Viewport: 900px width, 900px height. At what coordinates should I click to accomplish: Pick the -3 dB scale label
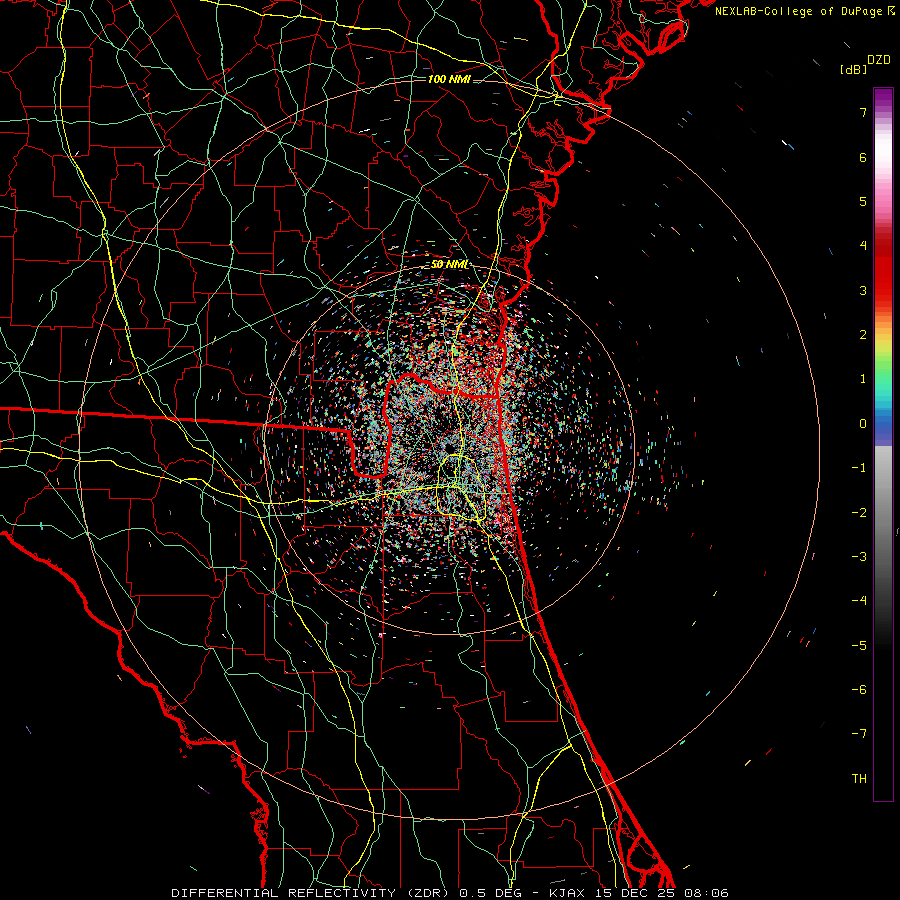859,557
